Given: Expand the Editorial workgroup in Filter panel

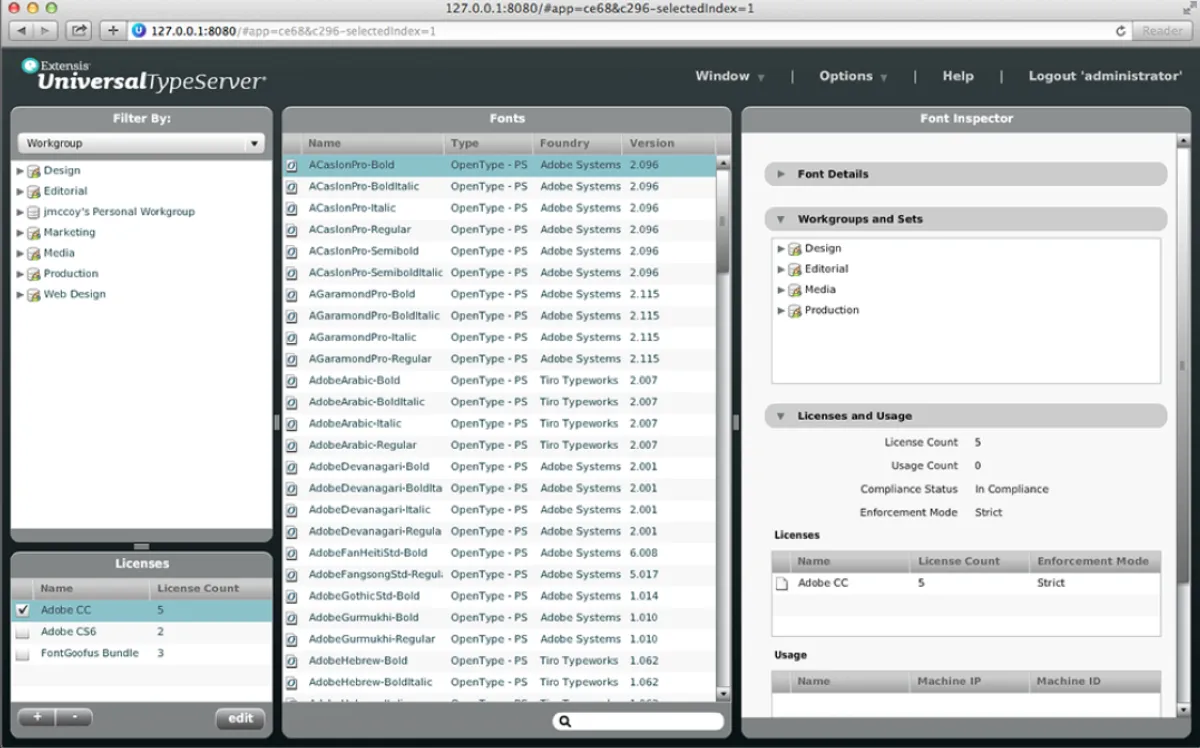Looking at the screenshot, I should (20, 191).
